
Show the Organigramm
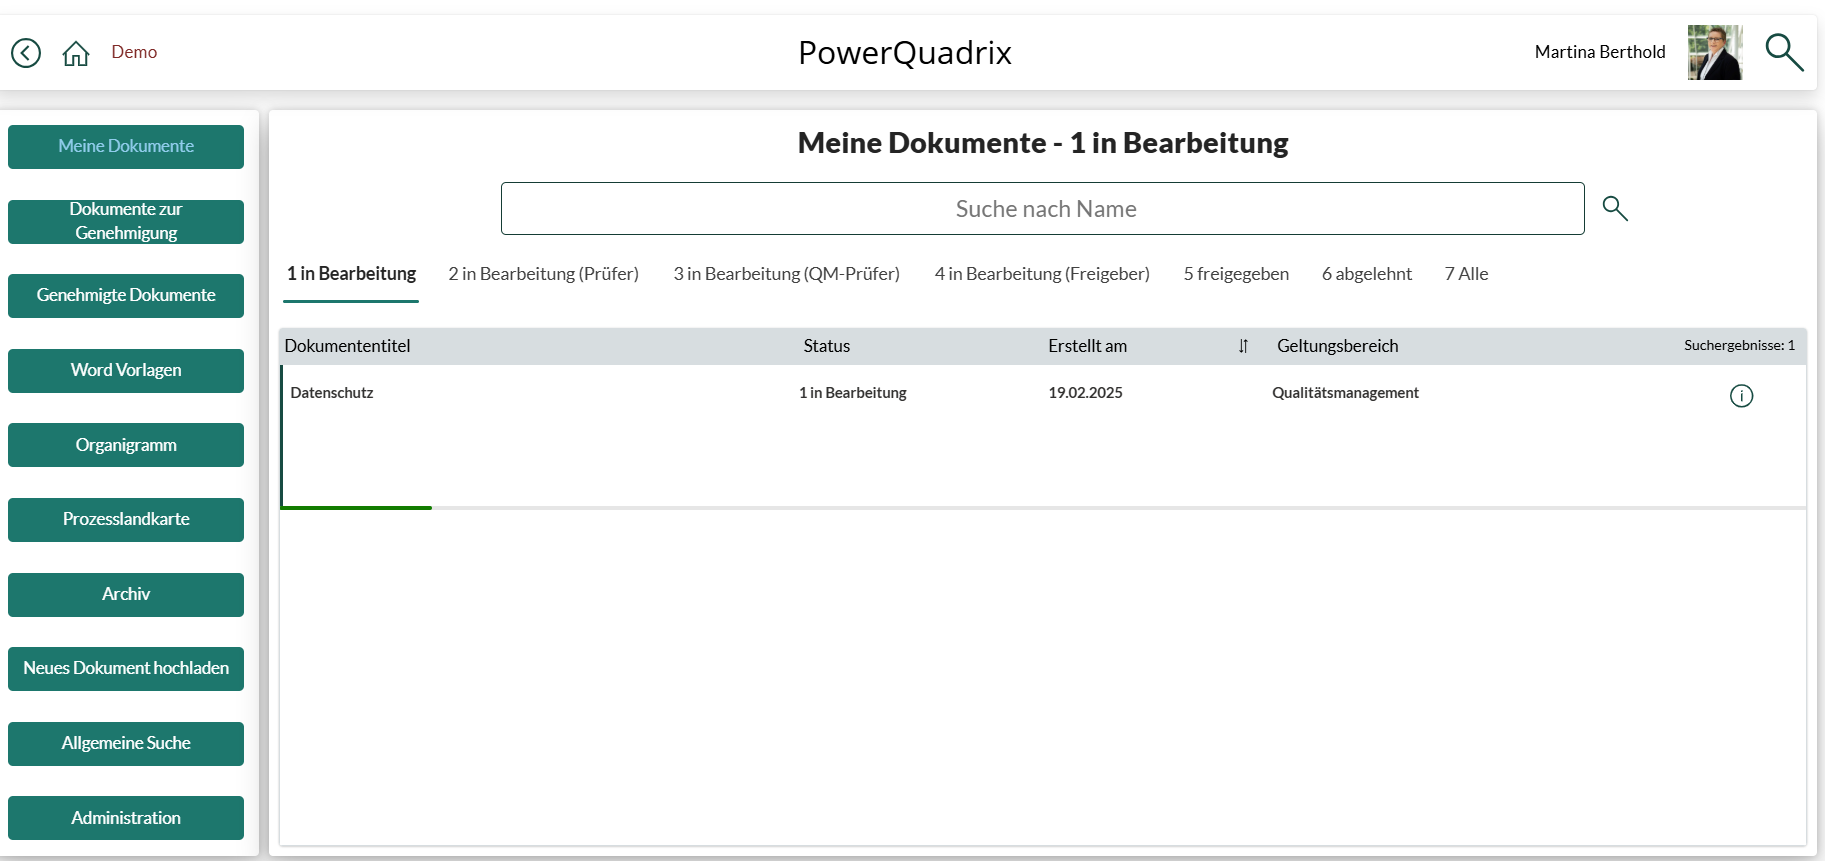click(x=126, y=445)
